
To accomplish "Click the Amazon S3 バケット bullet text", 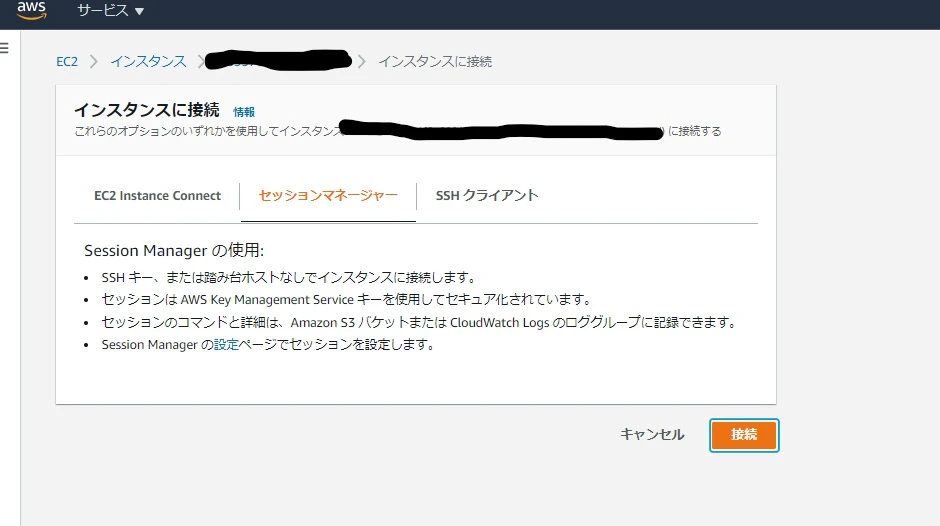I will 418,322.
